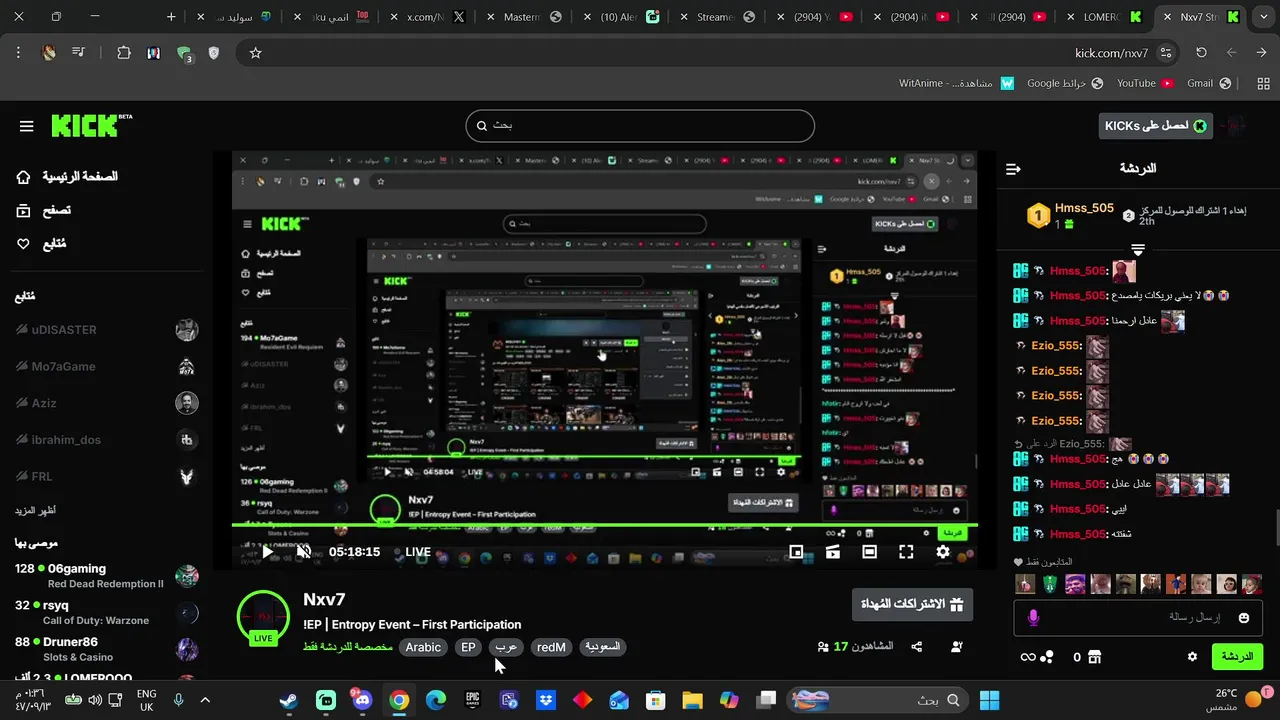1280x720 pixels.
Task: Open the WitAnime bookmark
Action: (x=956, y=84)
